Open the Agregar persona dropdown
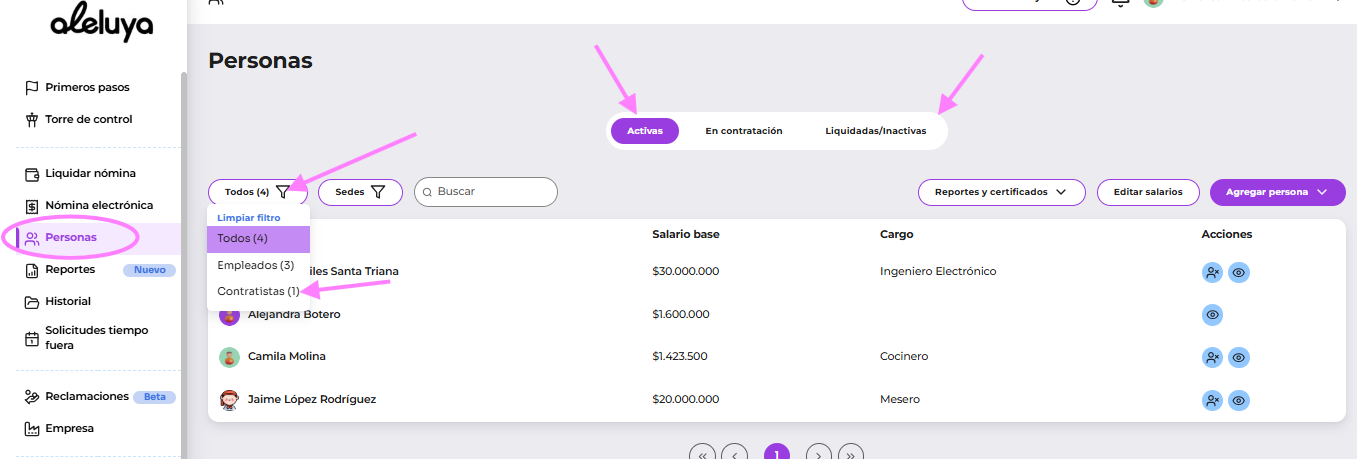The width and height of the screenshot is (1357, 459). click(x=1277, y=192)
